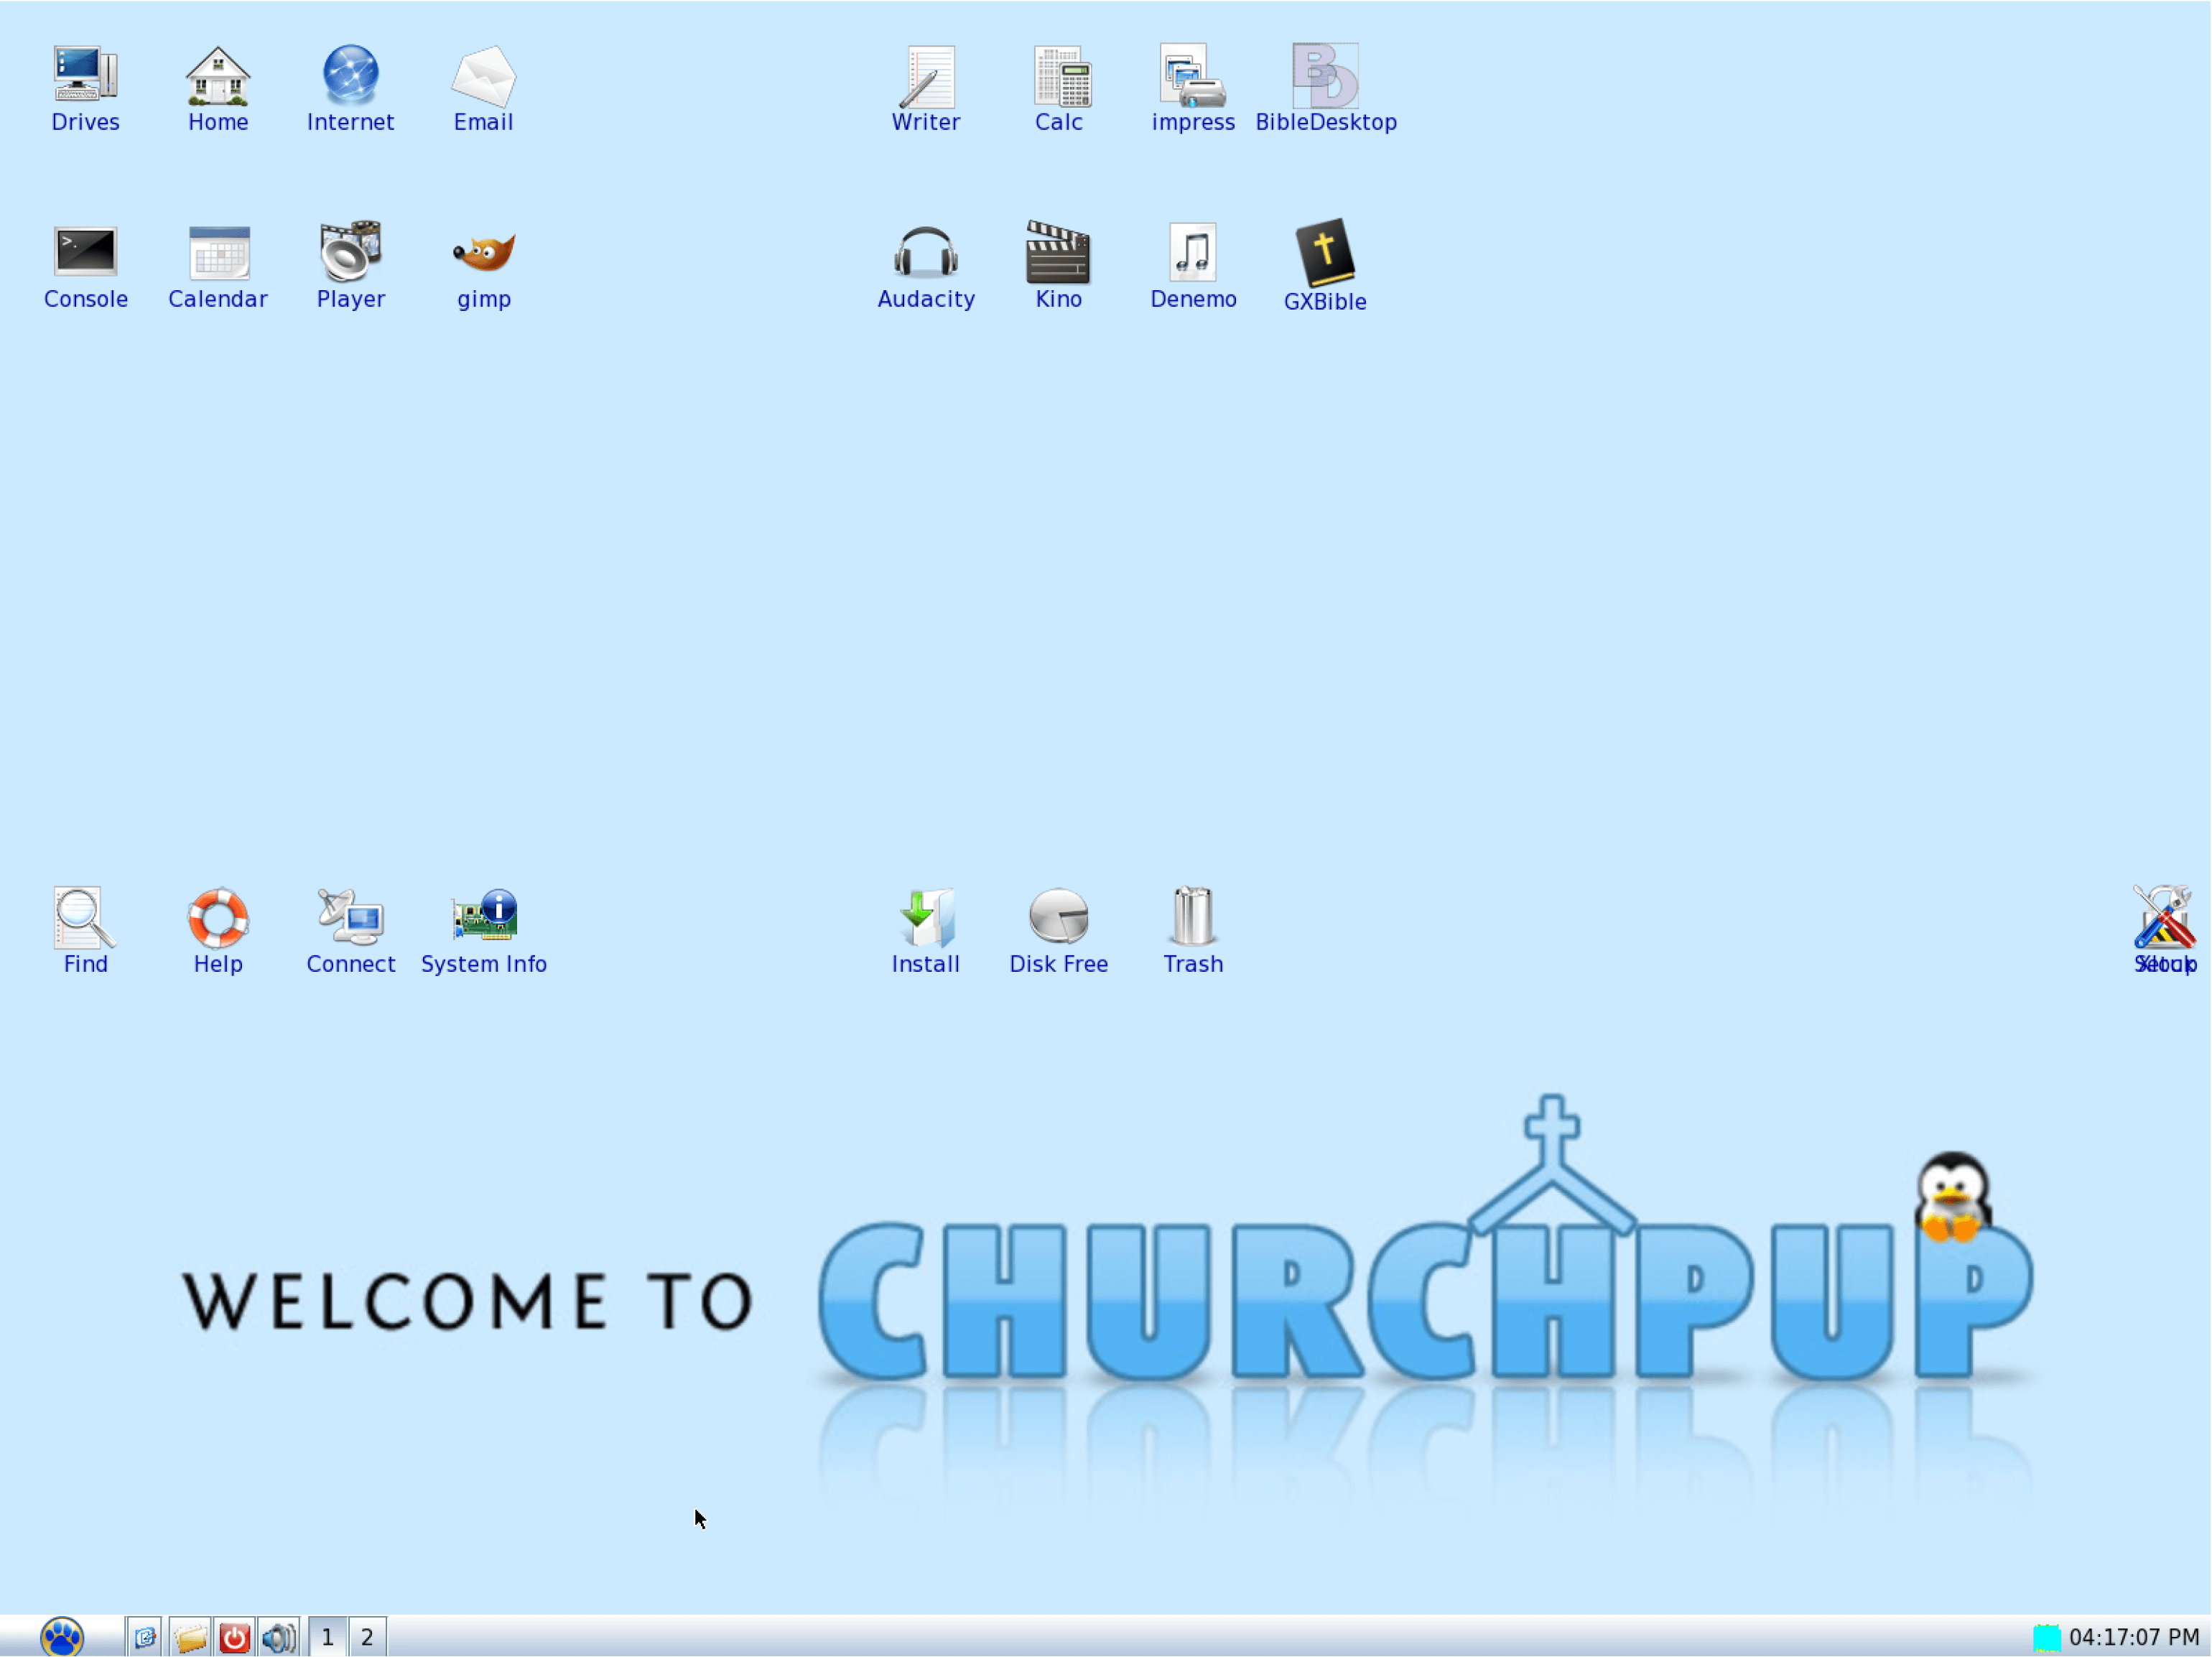Launch the impress presentation icon

coord(1192,75)
